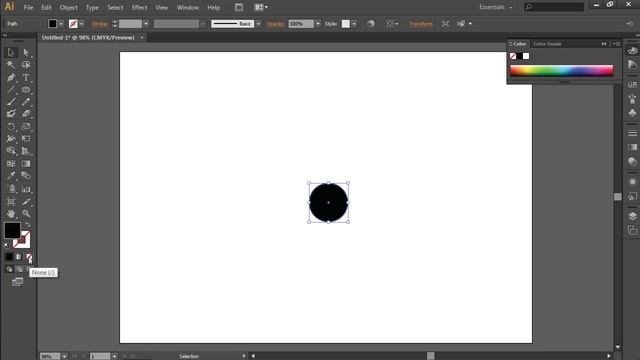Select the Blend tool
The height and width of the screenshot is (360, 640).
26,176
